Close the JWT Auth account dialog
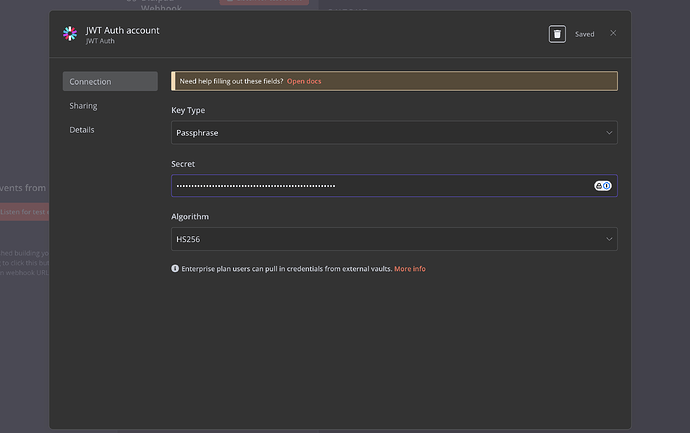The image size is (690, 433). 613,33
